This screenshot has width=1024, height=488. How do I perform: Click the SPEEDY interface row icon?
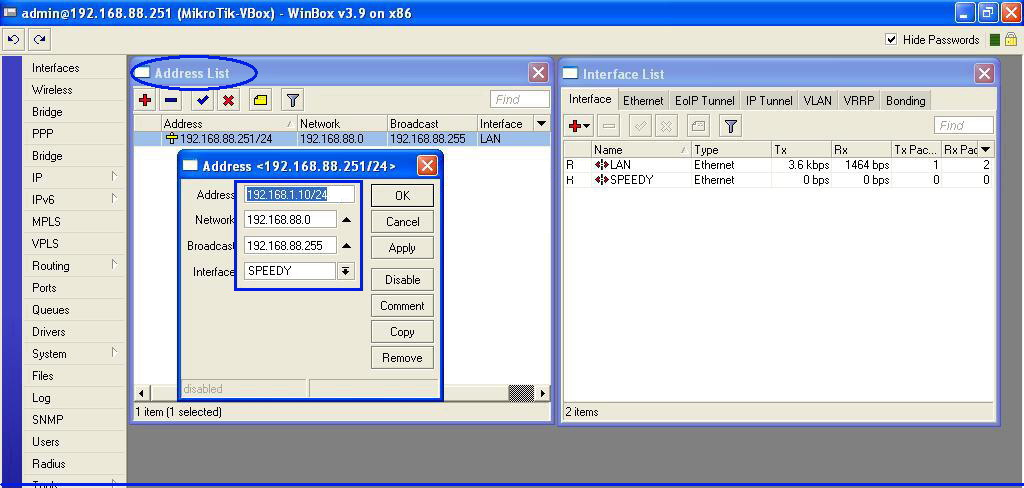(x=601, y=180)
